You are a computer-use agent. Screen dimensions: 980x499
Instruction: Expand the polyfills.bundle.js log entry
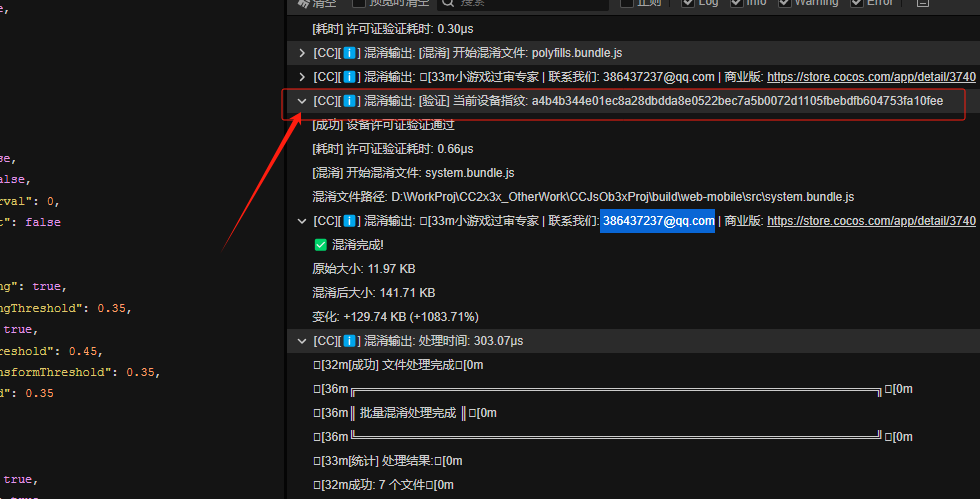click(x=302, y=53)
